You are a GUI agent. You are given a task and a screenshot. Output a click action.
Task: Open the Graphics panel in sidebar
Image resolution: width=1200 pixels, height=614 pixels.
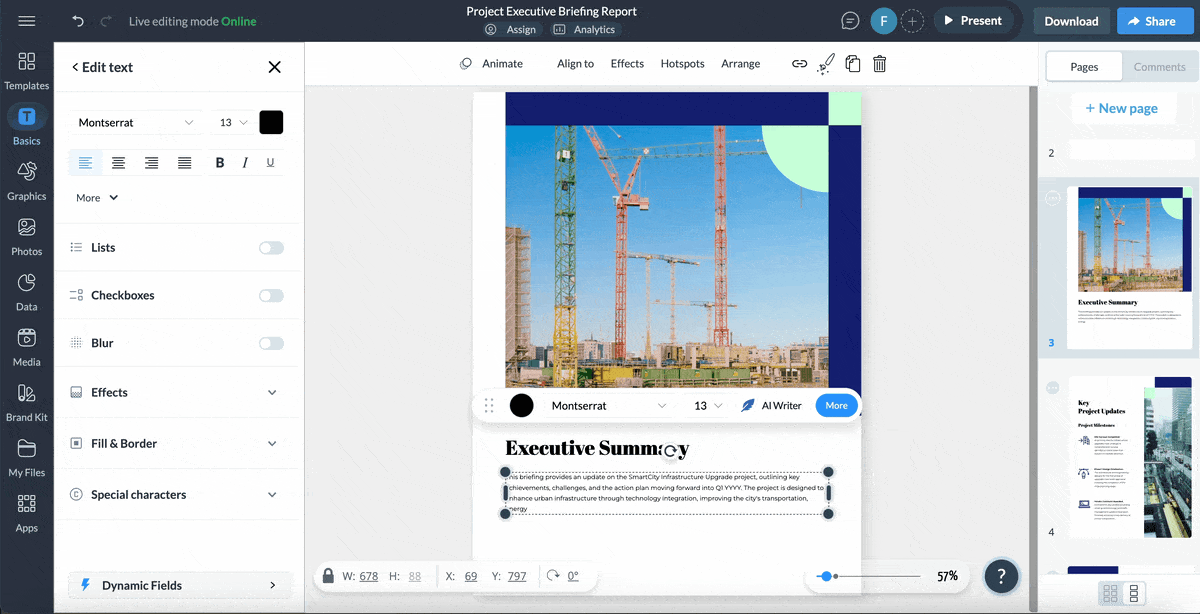(x=27, y=180)
